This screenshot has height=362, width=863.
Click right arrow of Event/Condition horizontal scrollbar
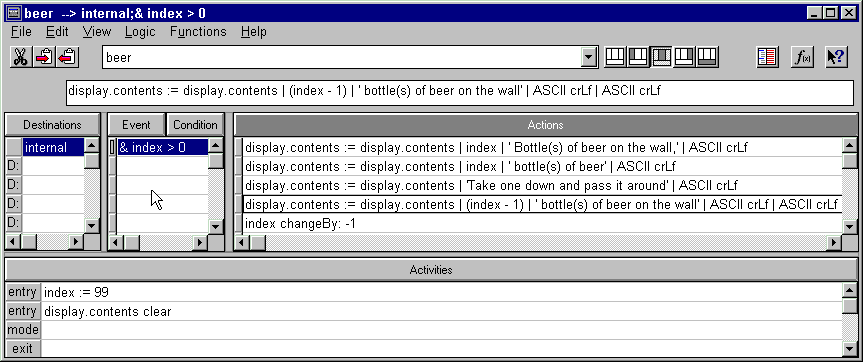pyautogui.click(x=201, y=242)
